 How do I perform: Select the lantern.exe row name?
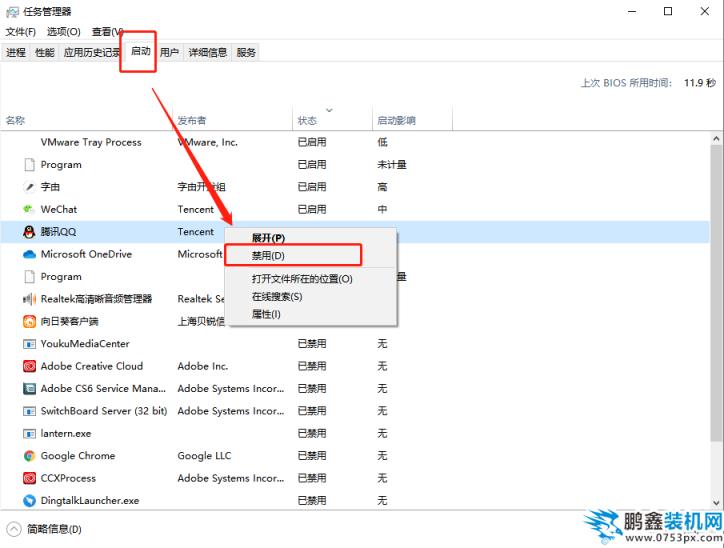click(66, 434)
